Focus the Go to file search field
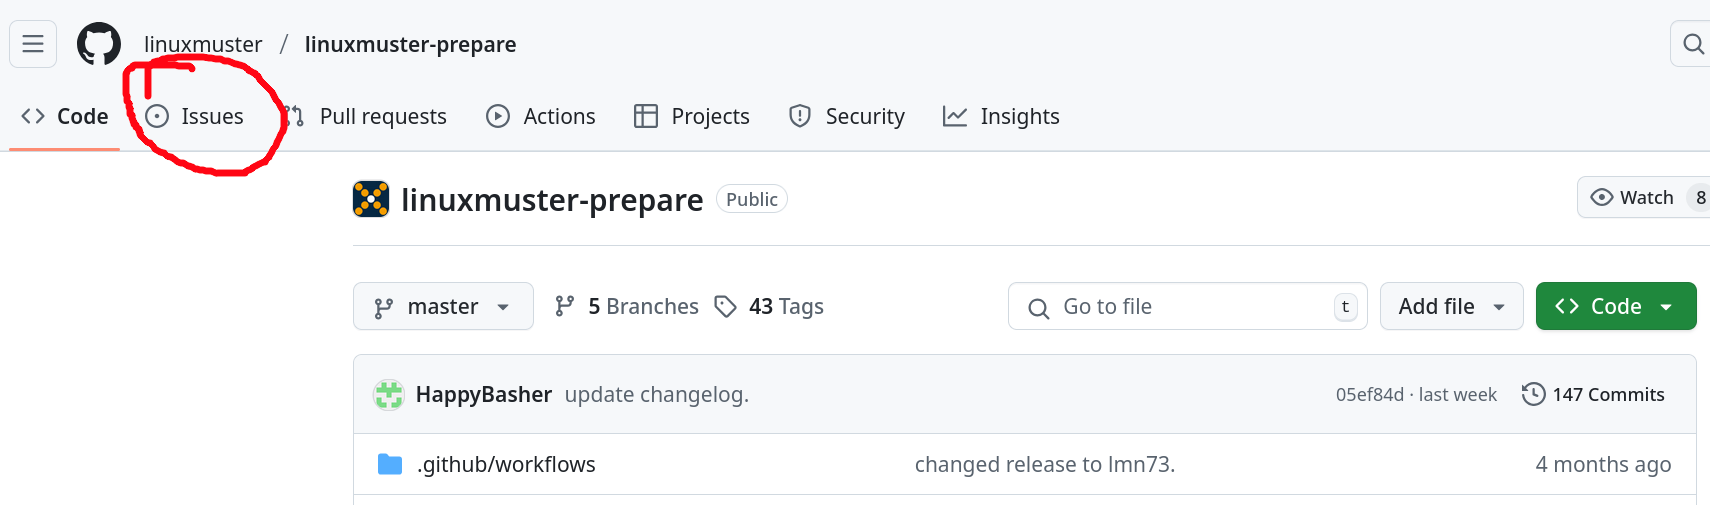This screenshot has width=1710, height=505. point(1188,306)
